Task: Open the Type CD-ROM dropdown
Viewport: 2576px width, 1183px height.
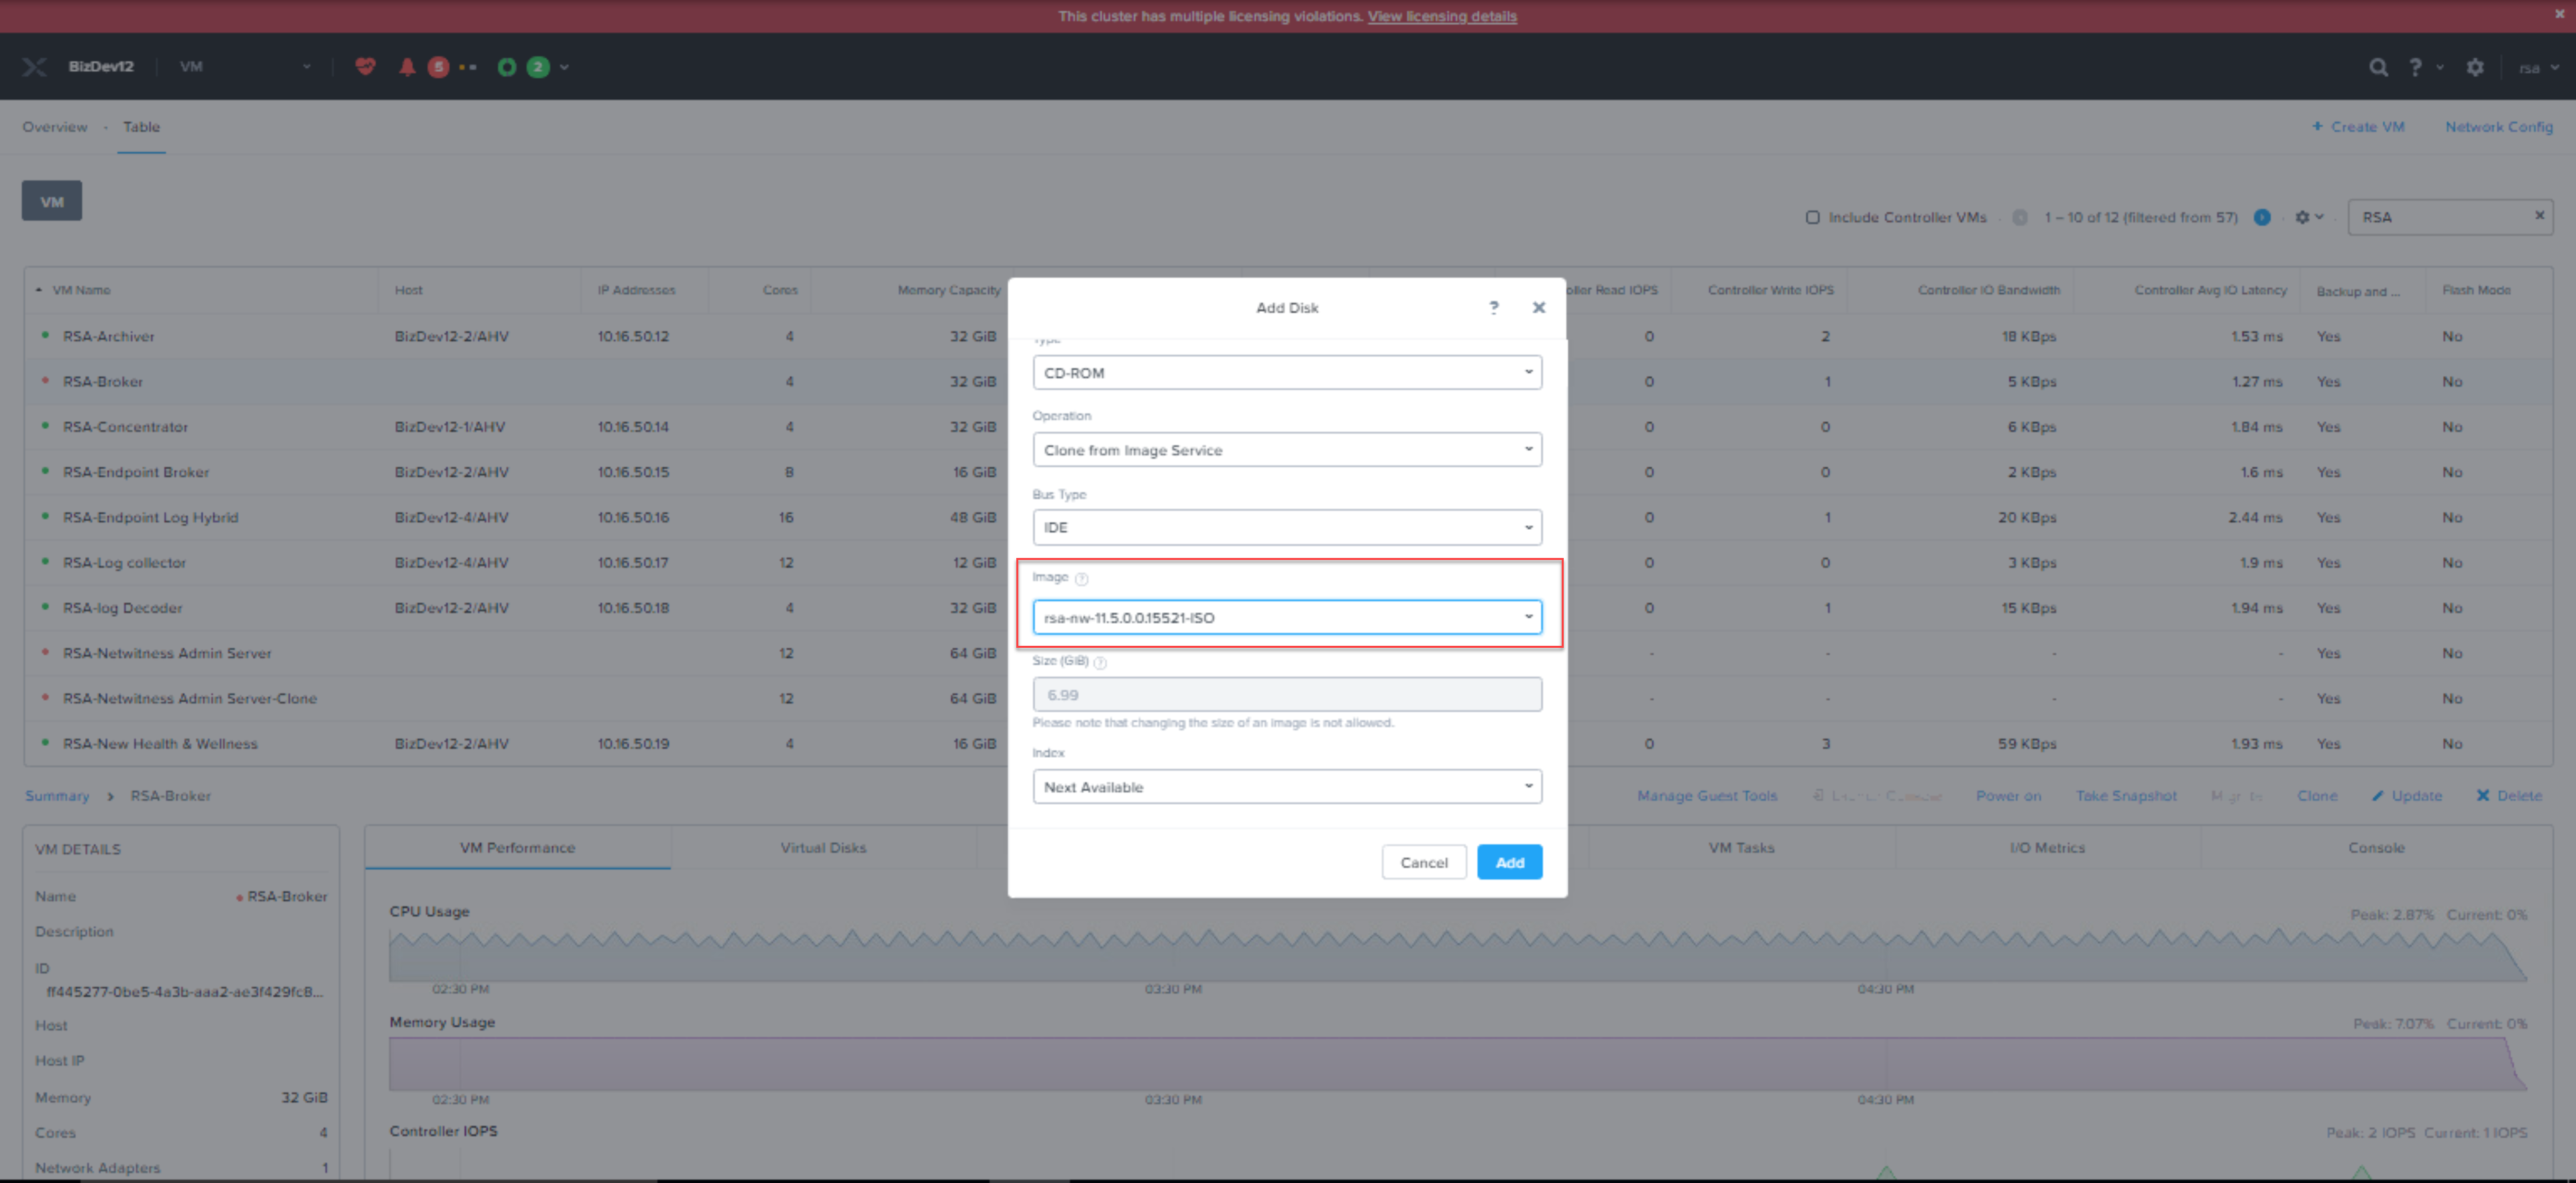Action: click(x=1286, y=372)
